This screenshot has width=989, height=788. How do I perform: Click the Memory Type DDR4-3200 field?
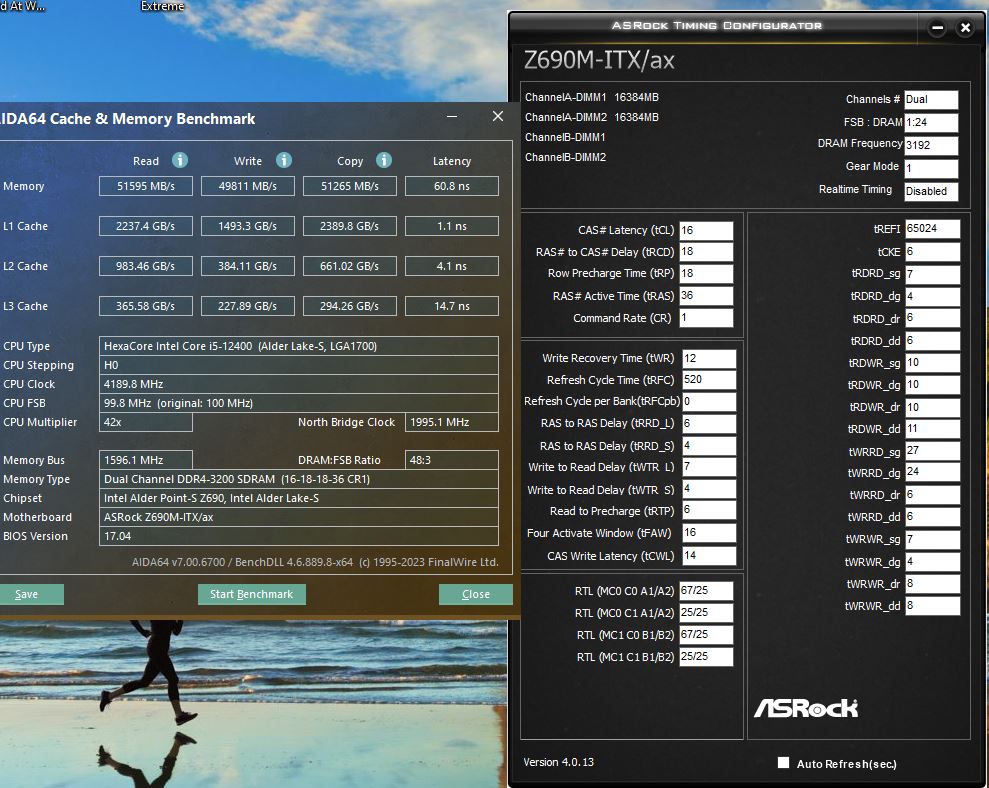[x=299, y=479]
